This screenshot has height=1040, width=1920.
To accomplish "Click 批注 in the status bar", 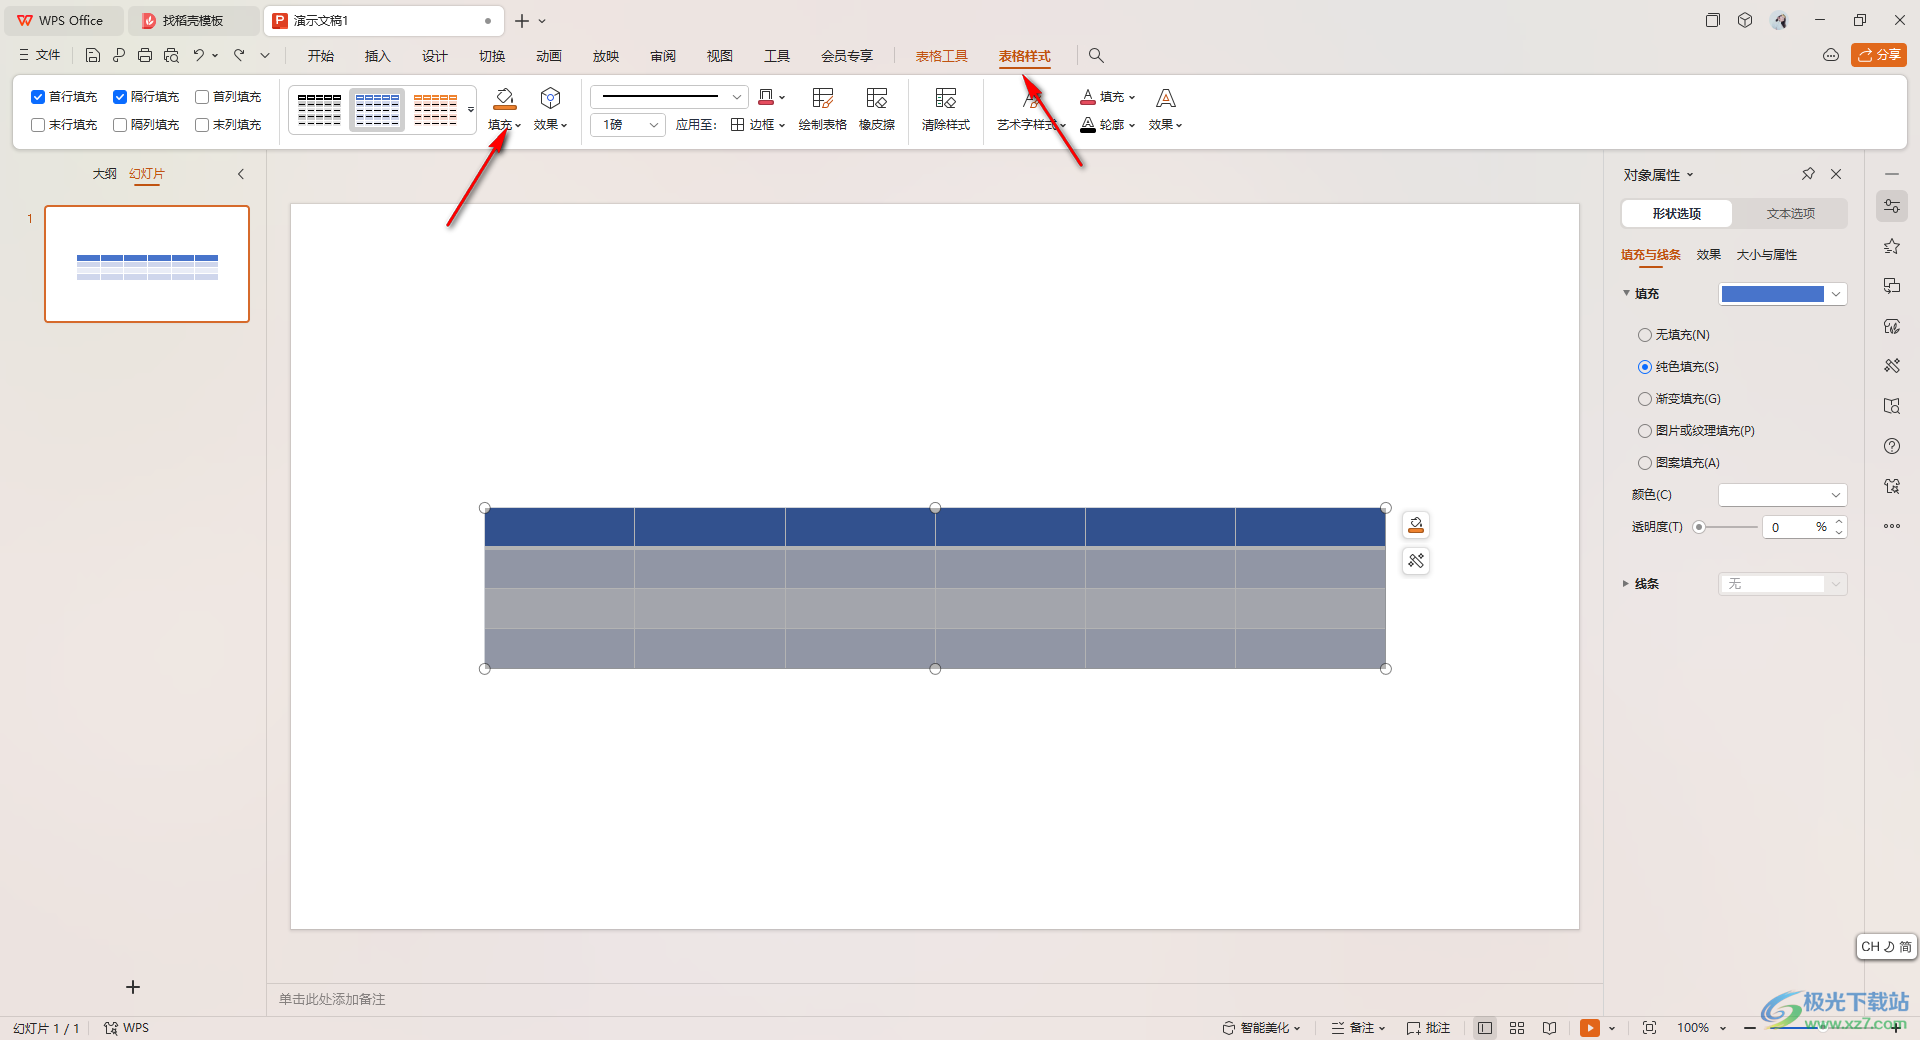I will coord(1429,1028).
